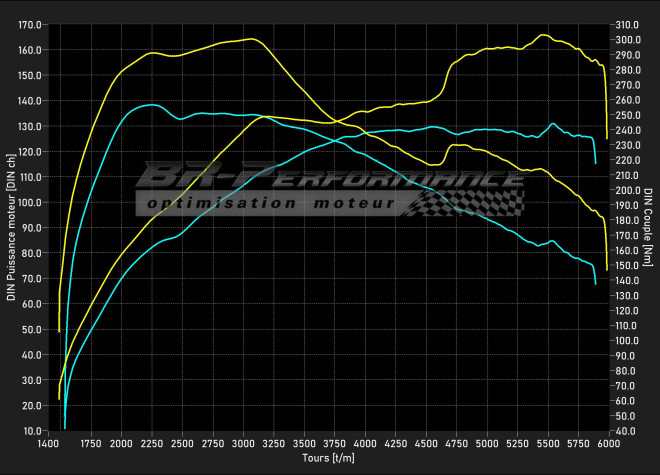This screenshot has width=660, height=475.
Task: Click the yellow power curve's peak near 5500 rpm
Action: pyautogui.click(x=543, y=35)
